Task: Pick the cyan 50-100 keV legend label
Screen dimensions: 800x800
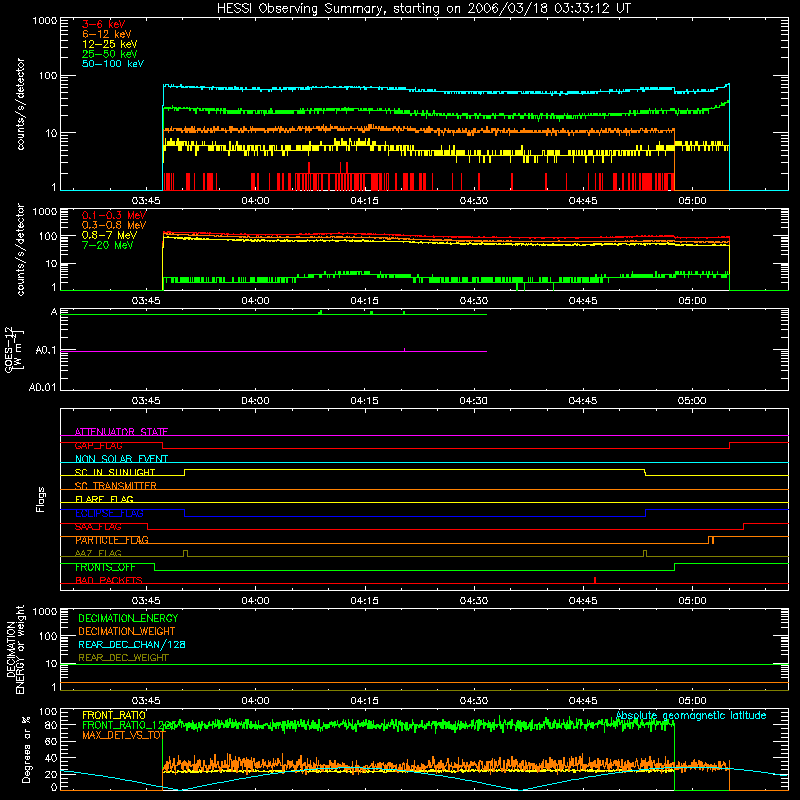Action: [x=113, y=64]
